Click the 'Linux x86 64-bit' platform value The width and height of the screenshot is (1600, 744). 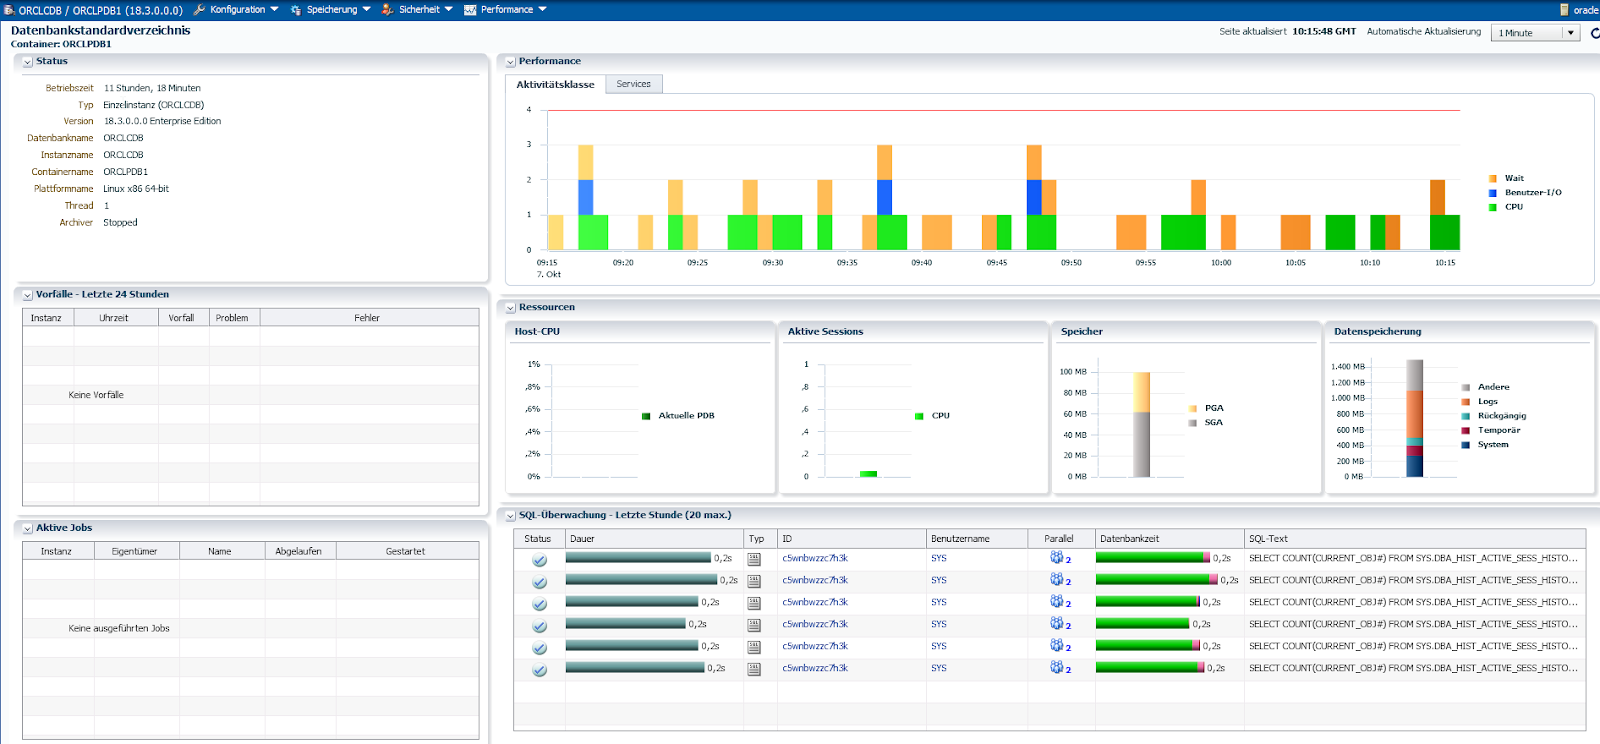point(136,189)
